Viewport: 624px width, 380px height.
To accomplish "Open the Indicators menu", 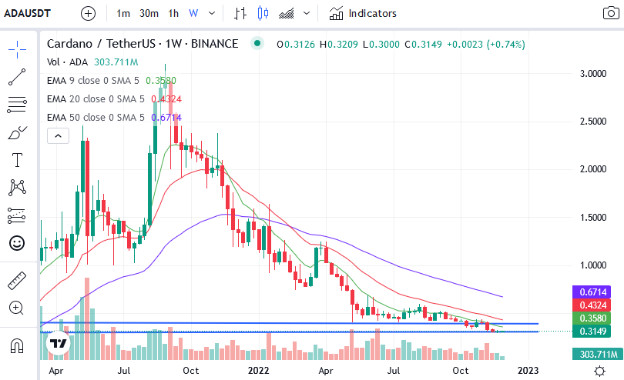I will click(363, 14).
